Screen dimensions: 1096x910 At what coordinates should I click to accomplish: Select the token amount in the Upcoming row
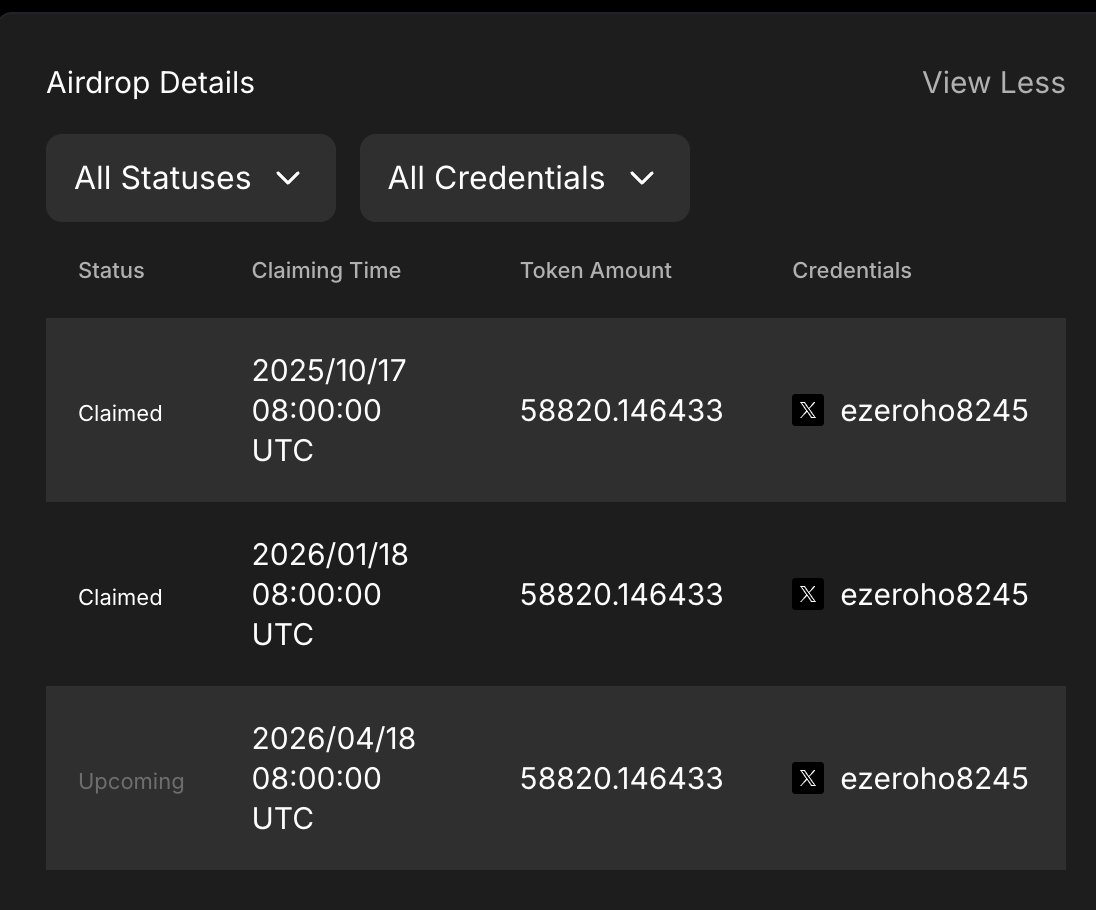(x=621, y=778)
